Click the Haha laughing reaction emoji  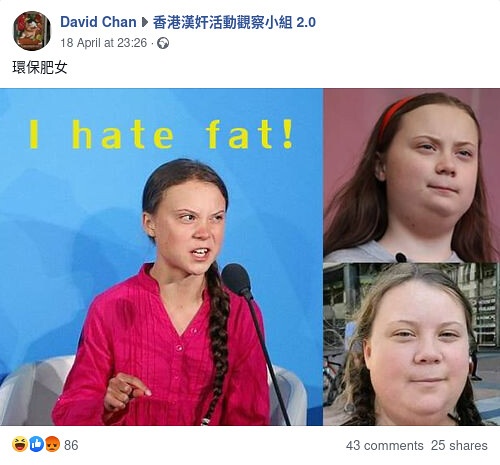pos(20,444)
